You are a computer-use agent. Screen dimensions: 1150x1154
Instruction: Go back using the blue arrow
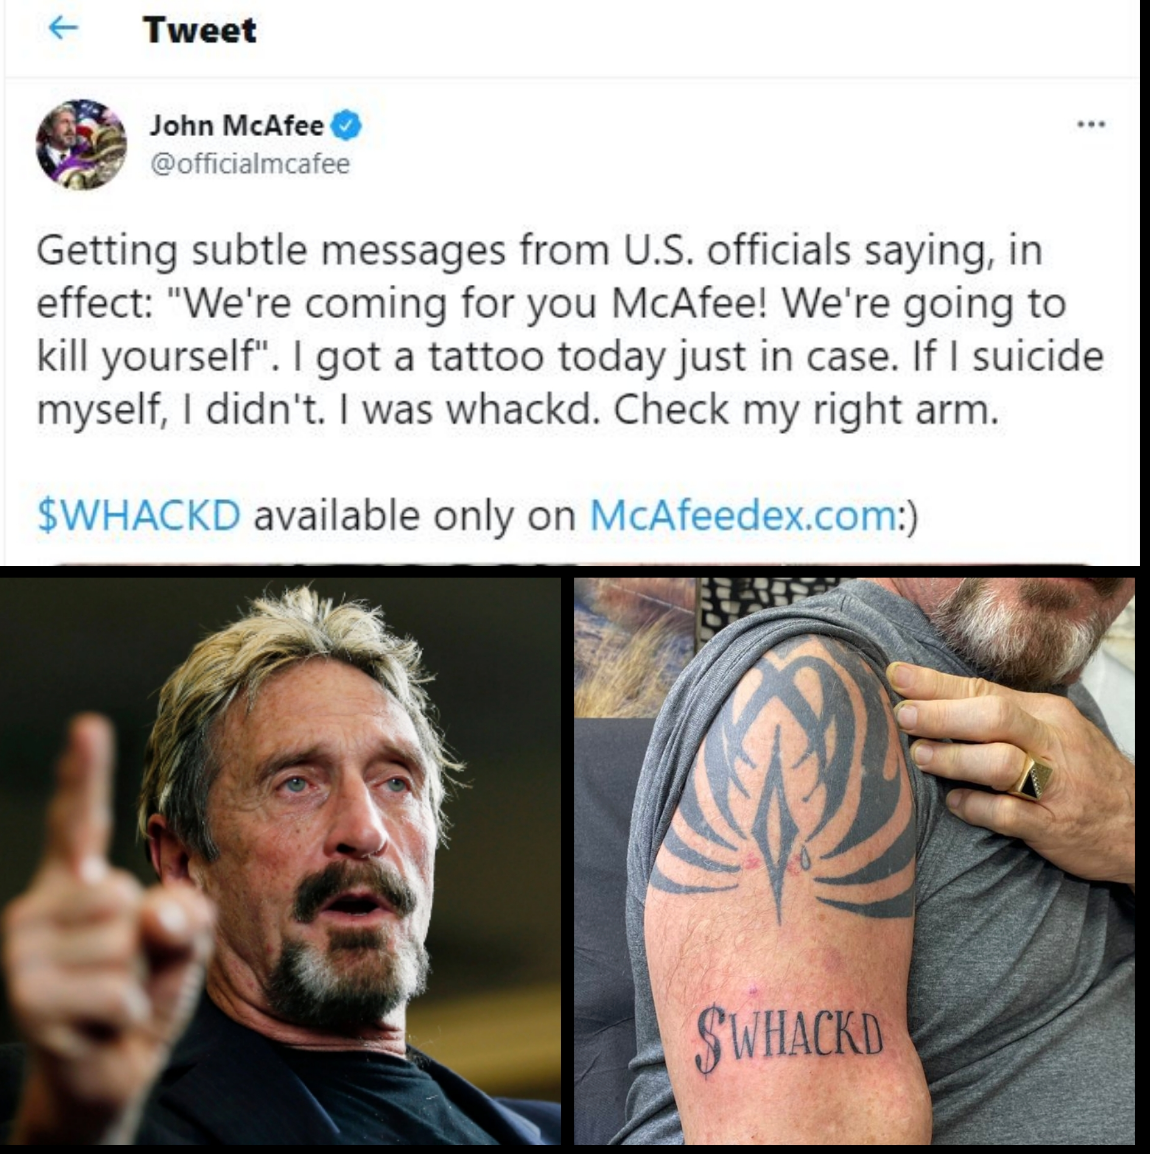pos(63,29)
